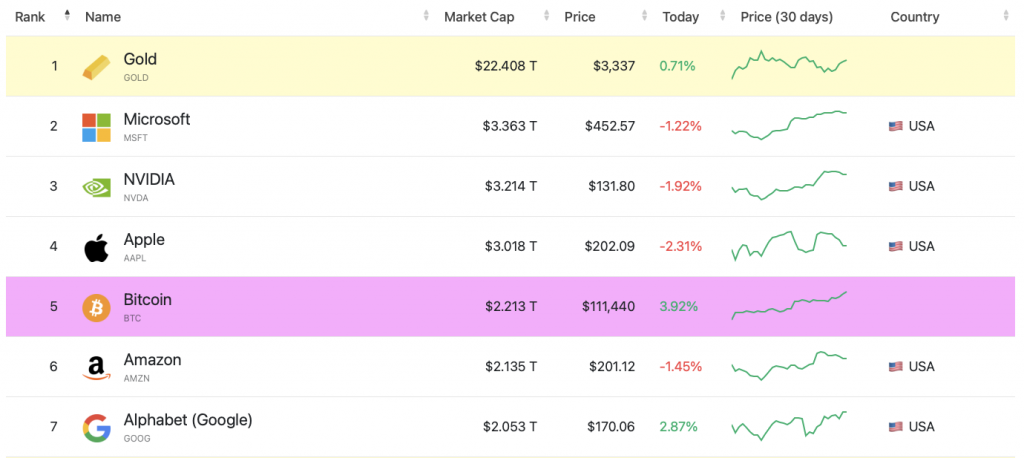Click Apple's 30-day price chart
1024x458 pixels.
pyautogui.click(x=789, y=246)
